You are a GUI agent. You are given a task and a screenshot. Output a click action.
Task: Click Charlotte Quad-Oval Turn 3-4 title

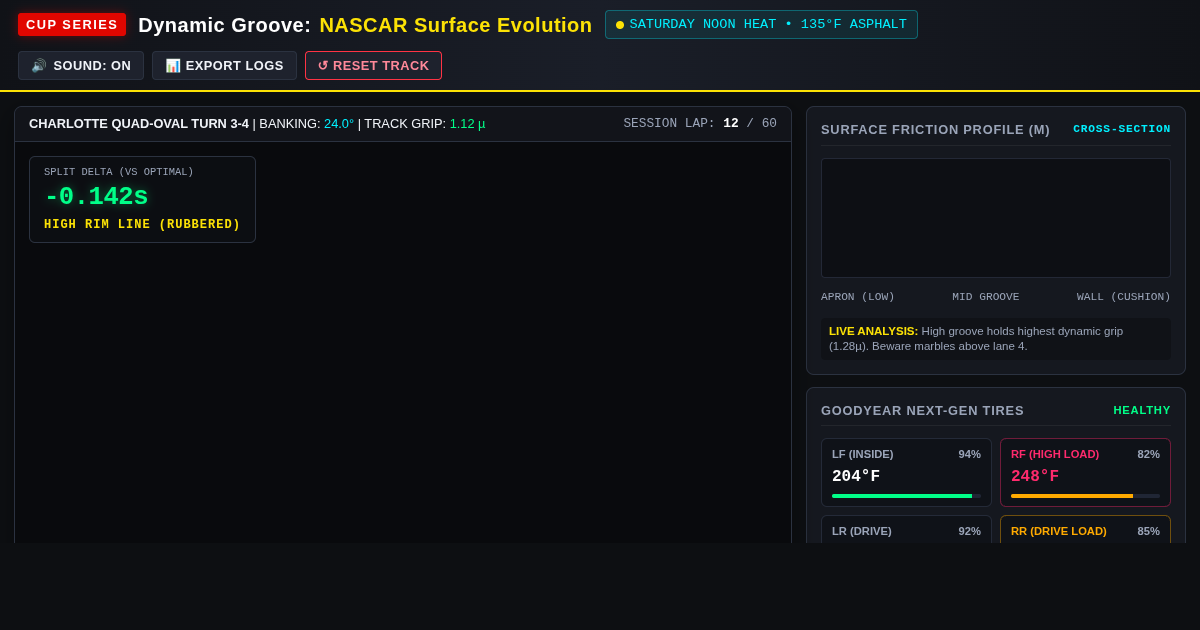click(139, 124)
